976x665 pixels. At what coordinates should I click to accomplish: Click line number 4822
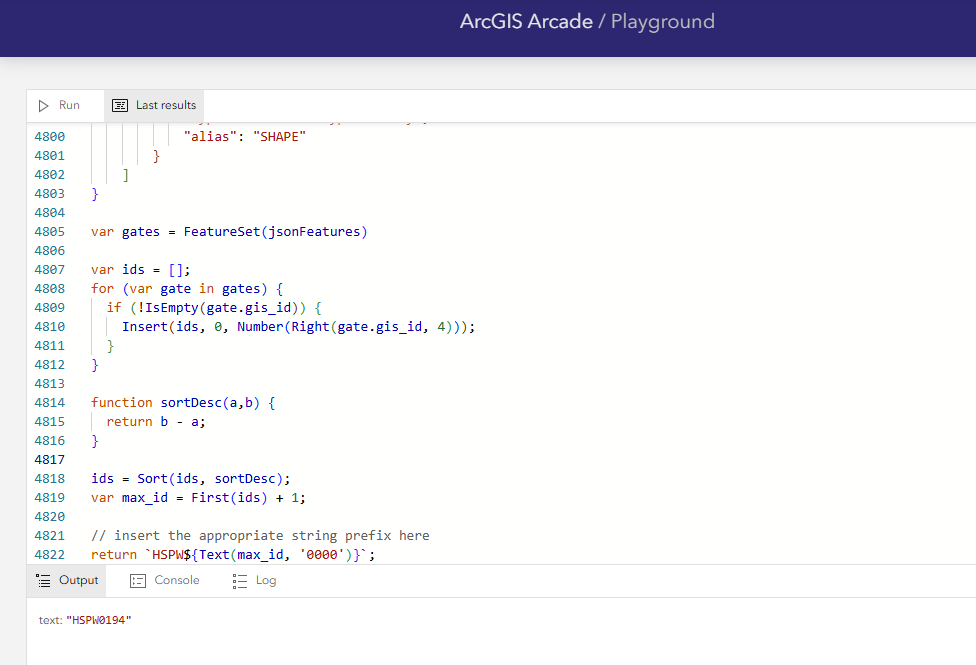click(x=50, y=554)
